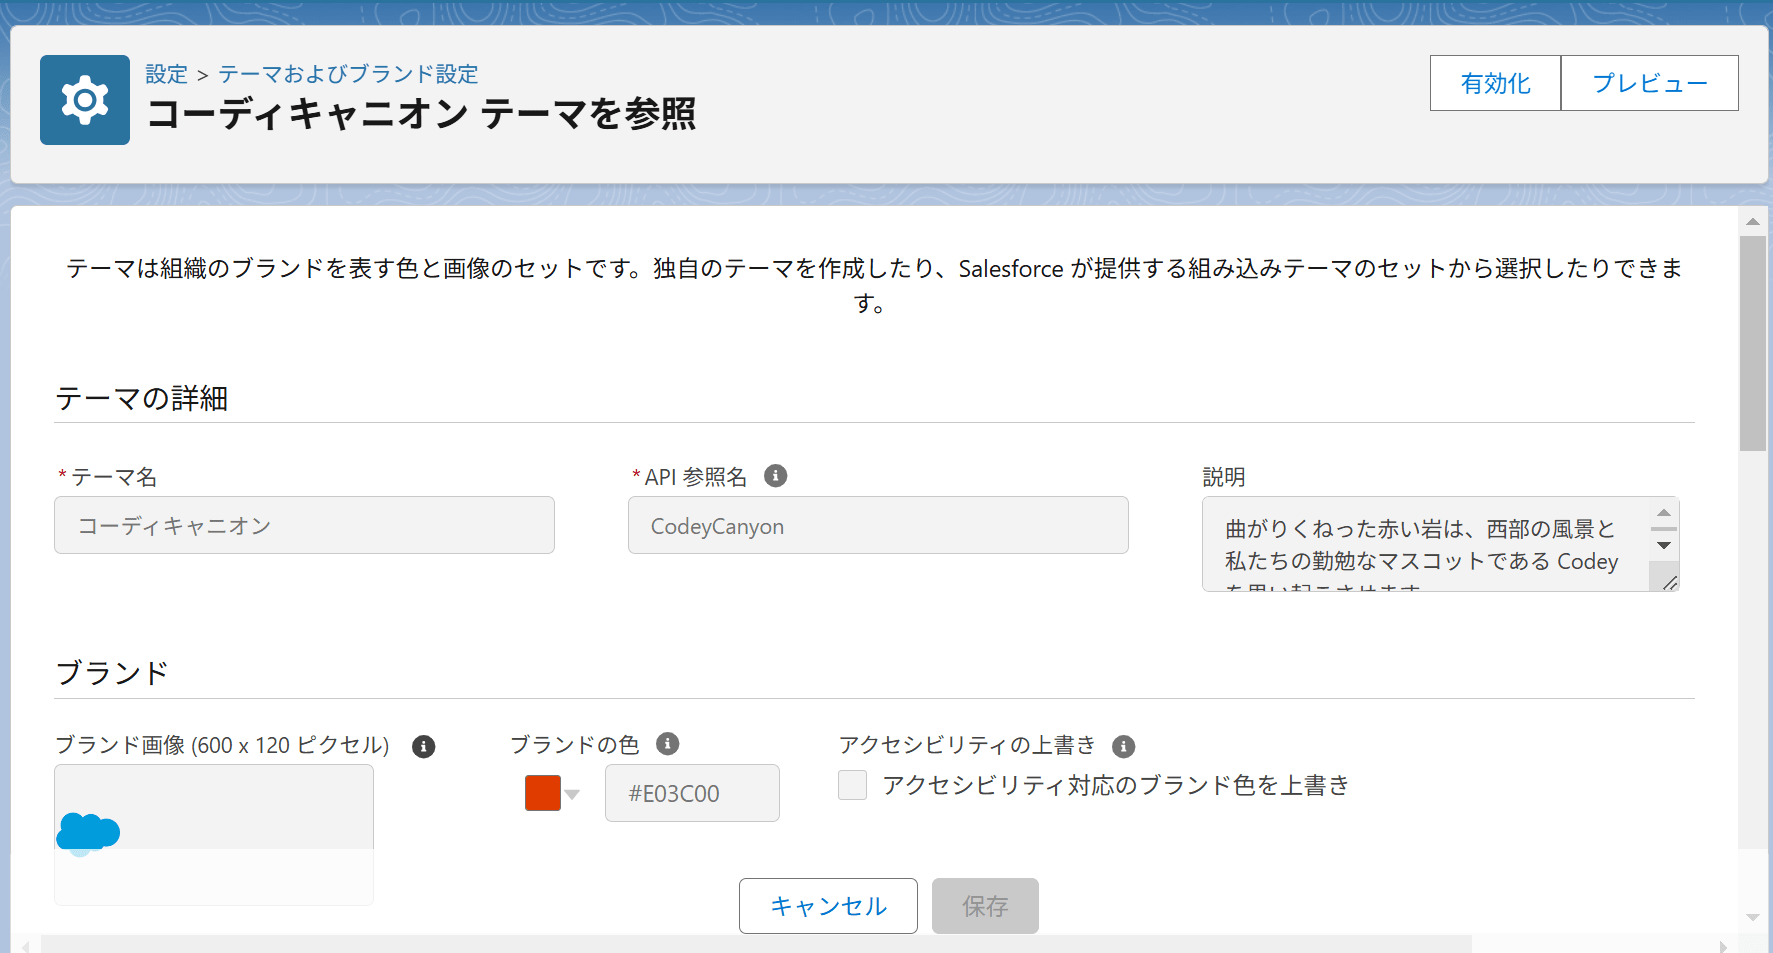
Task: Show info for ブランド画像 help icon
Action: coord(423,746)
